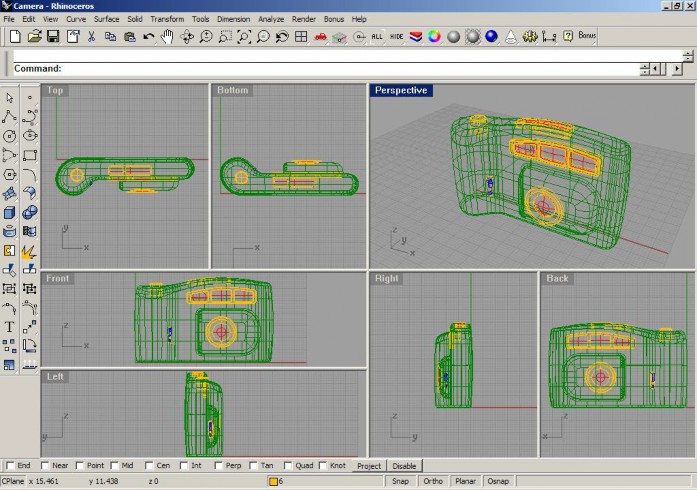The height and width of the screenshot is (490, 697).
Task: Click the blue Render sphere icon
Action: click(x=491, y=36)
